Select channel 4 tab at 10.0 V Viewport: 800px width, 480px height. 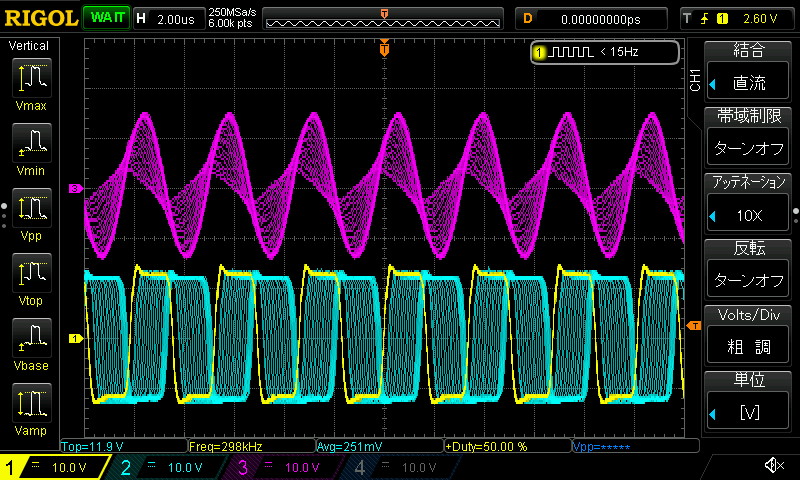(x=403, y=467)
